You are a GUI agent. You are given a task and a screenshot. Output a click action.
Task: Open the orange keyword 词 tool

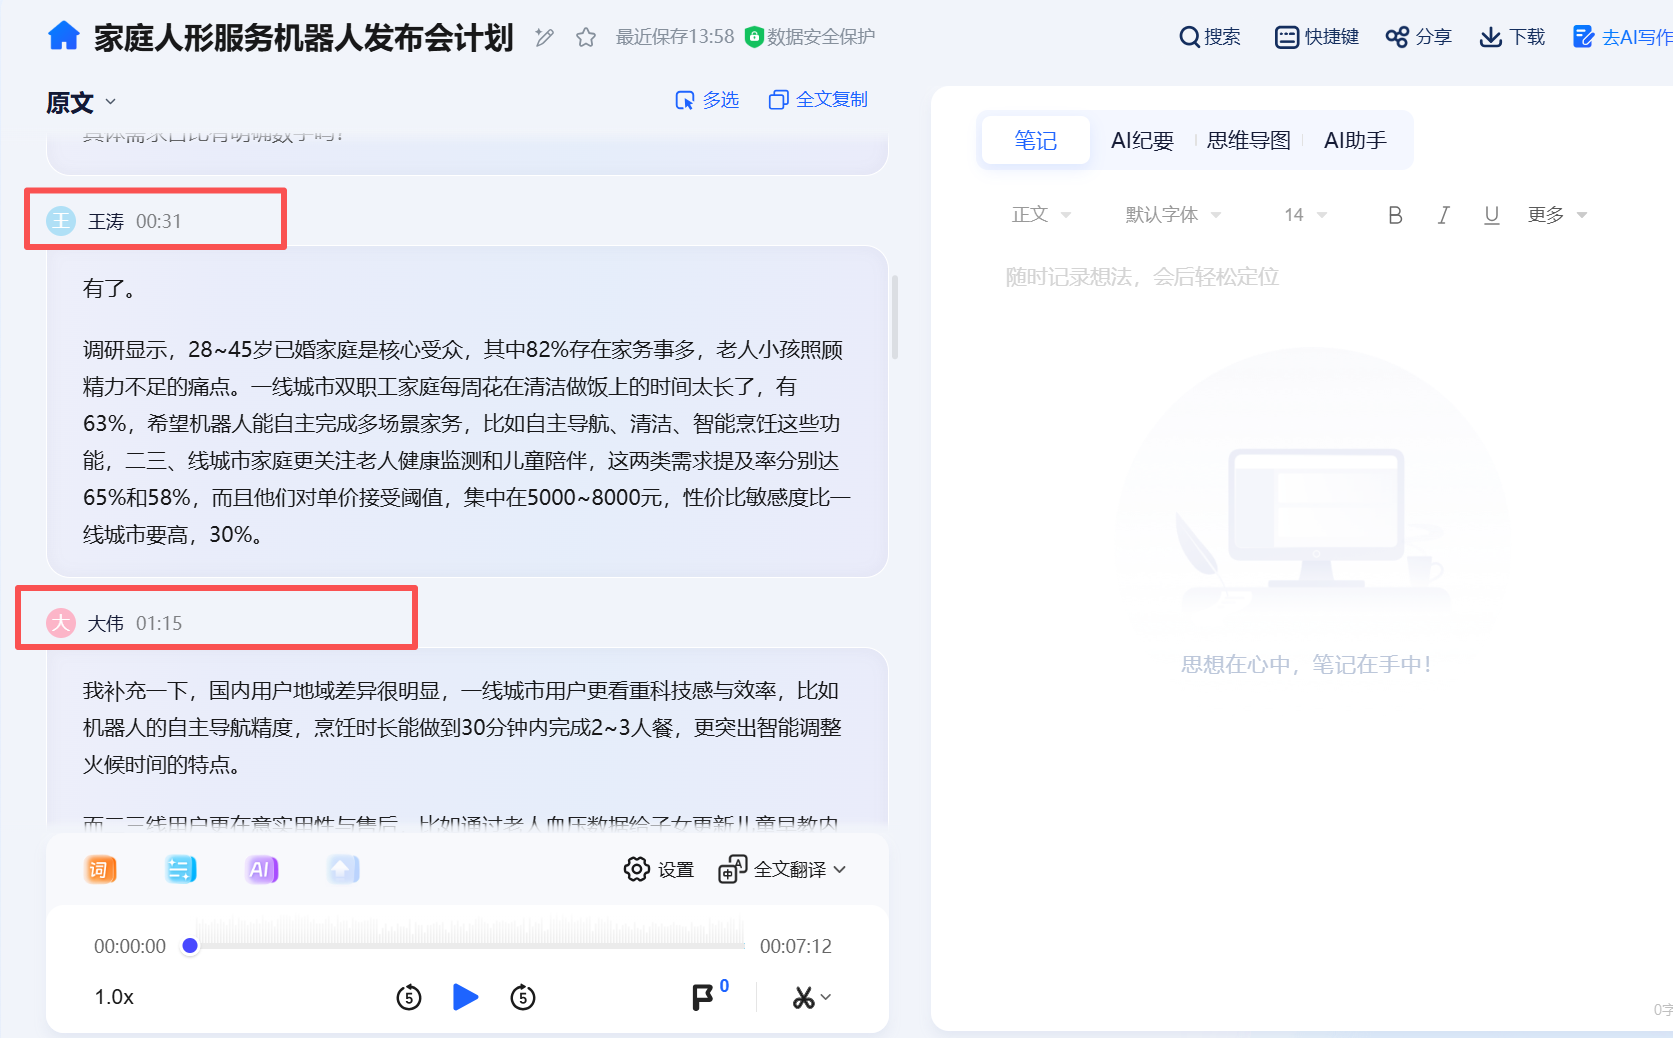point(100,869)
